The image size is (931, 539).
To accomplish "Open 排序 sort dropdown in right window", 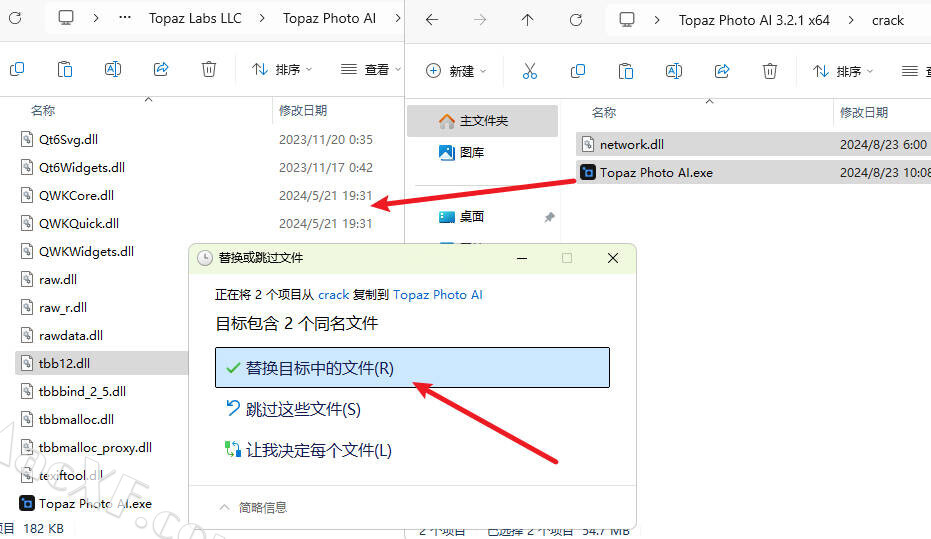I will point(843,71).
